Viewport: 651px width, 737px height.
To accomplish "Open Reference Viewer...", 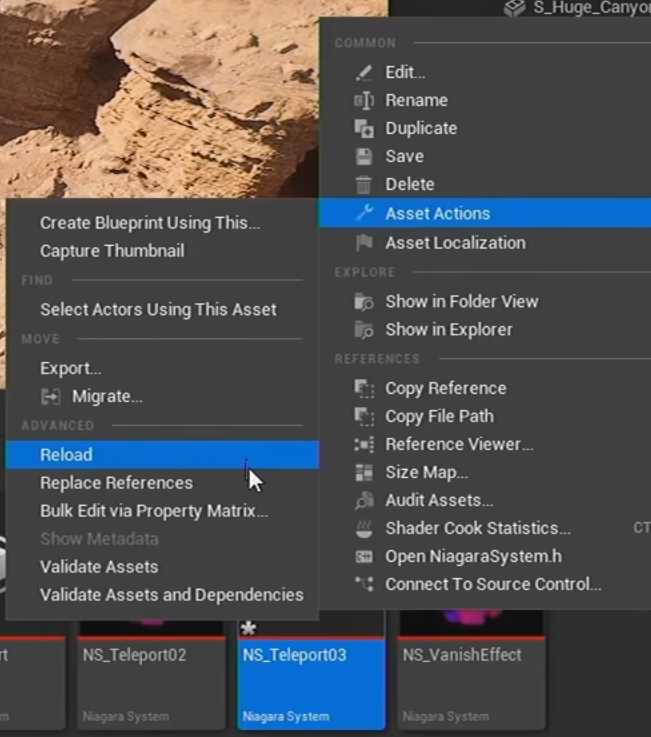I will point(485,444).
